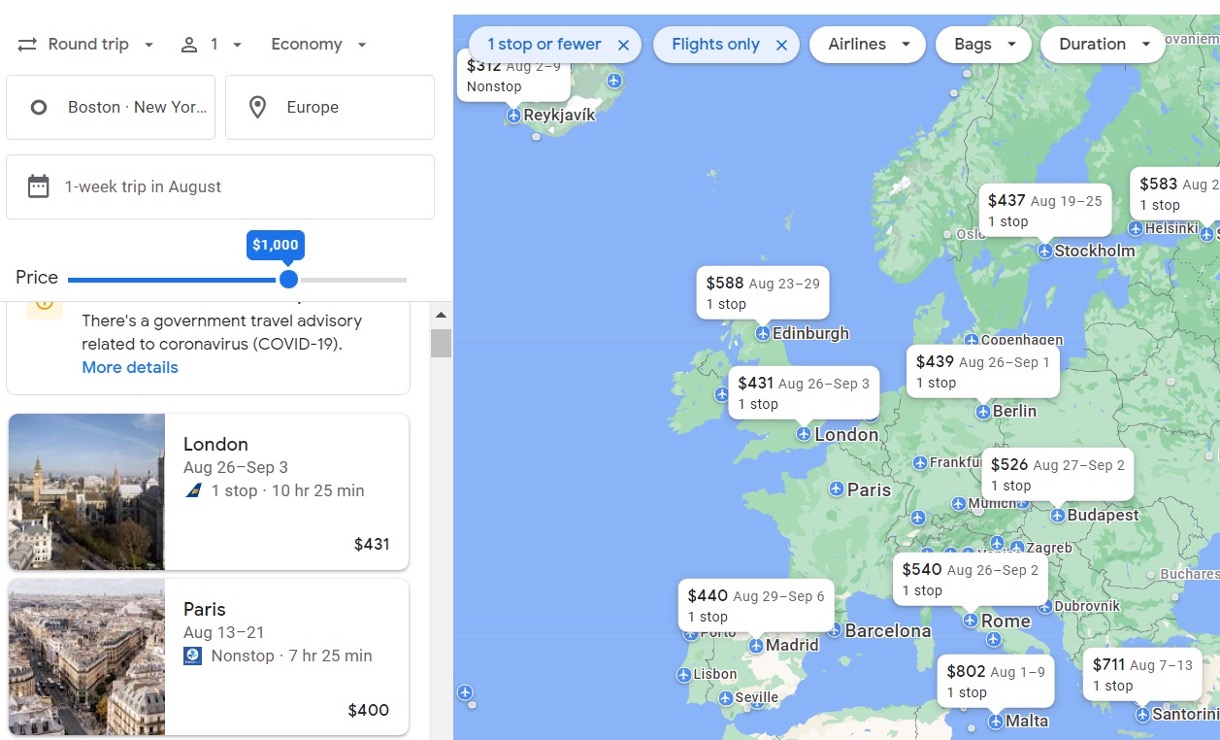Open the Airlines filter menu
Screen dimensions: 1220x740
tap(867, 45)
